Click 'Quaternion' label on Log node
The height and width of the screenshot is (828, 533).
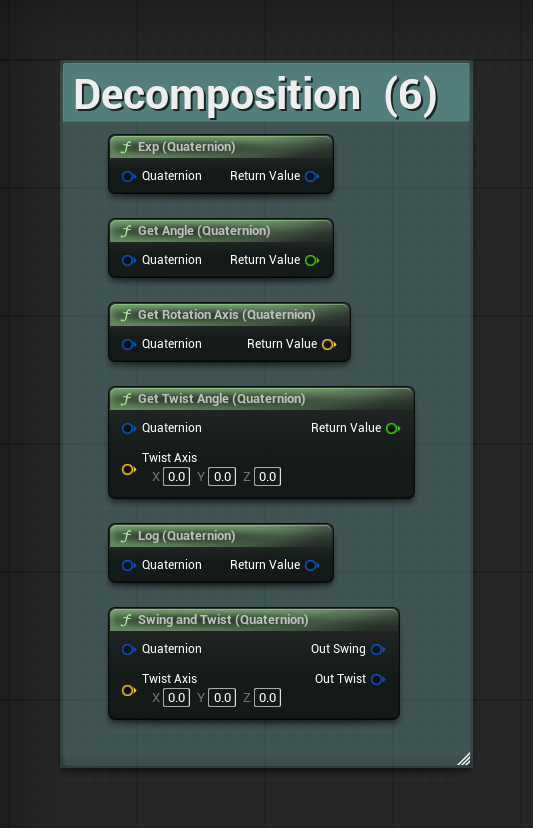pyautogui.click(x=172, y=565)
